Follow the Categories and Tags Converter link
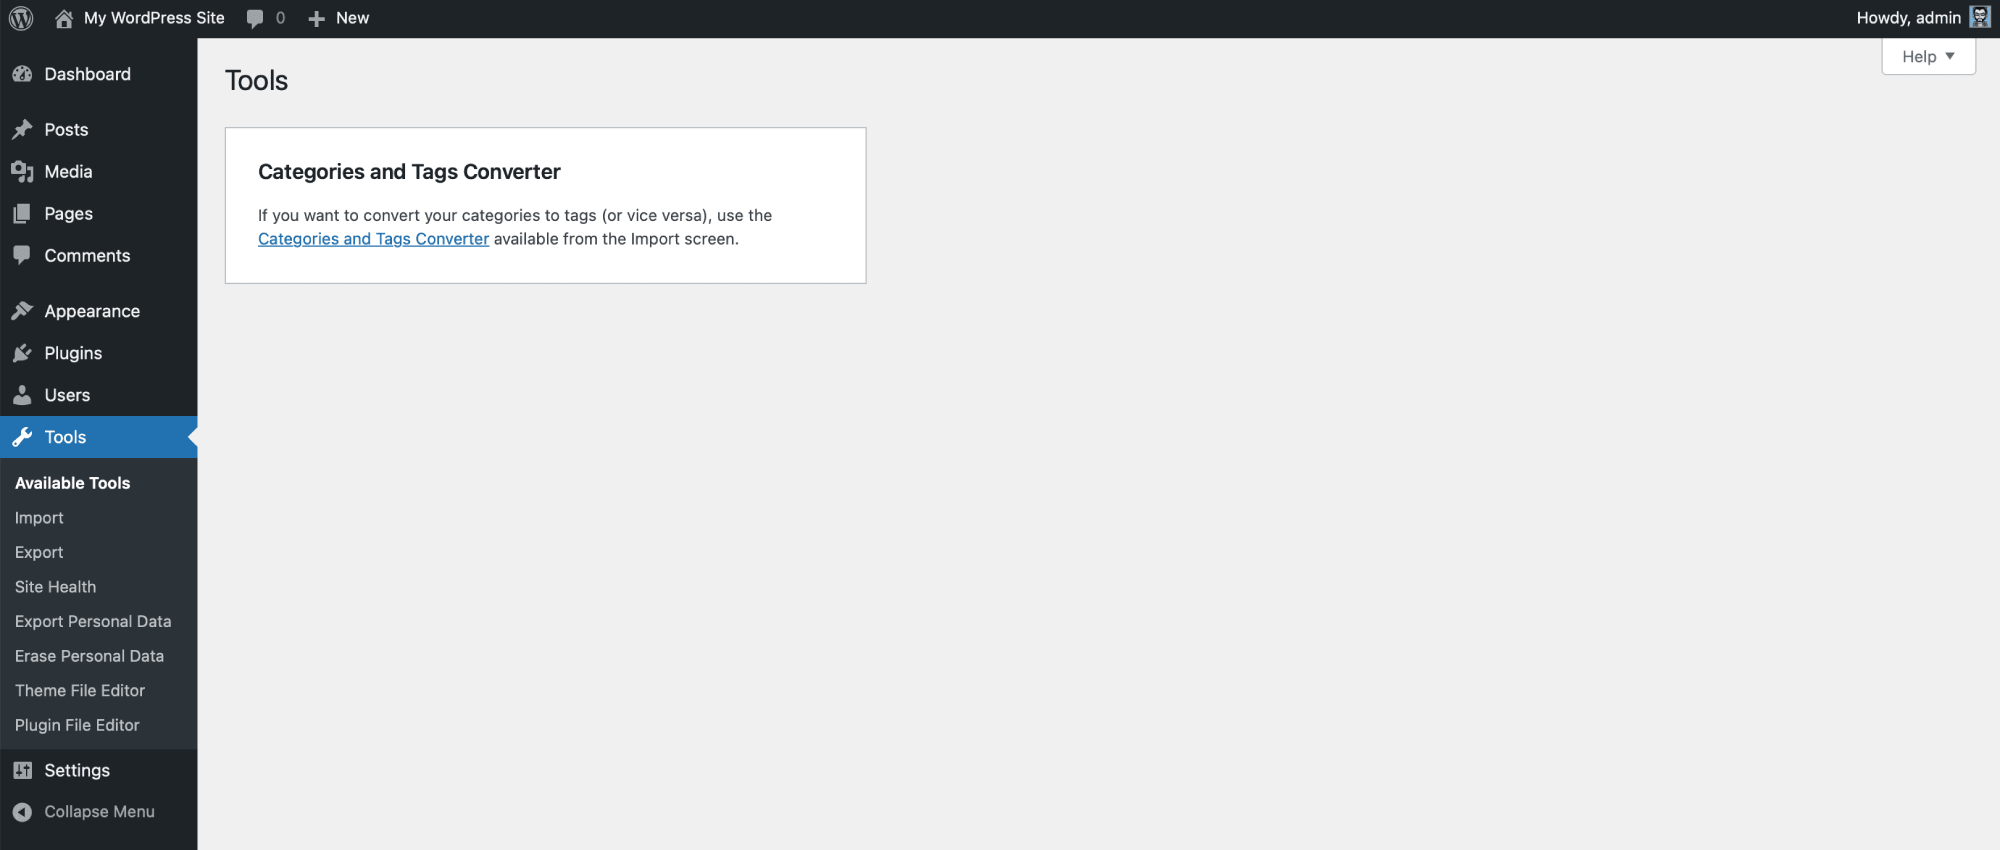This screenshot has width=2000, height=850. tap(373, 239)
